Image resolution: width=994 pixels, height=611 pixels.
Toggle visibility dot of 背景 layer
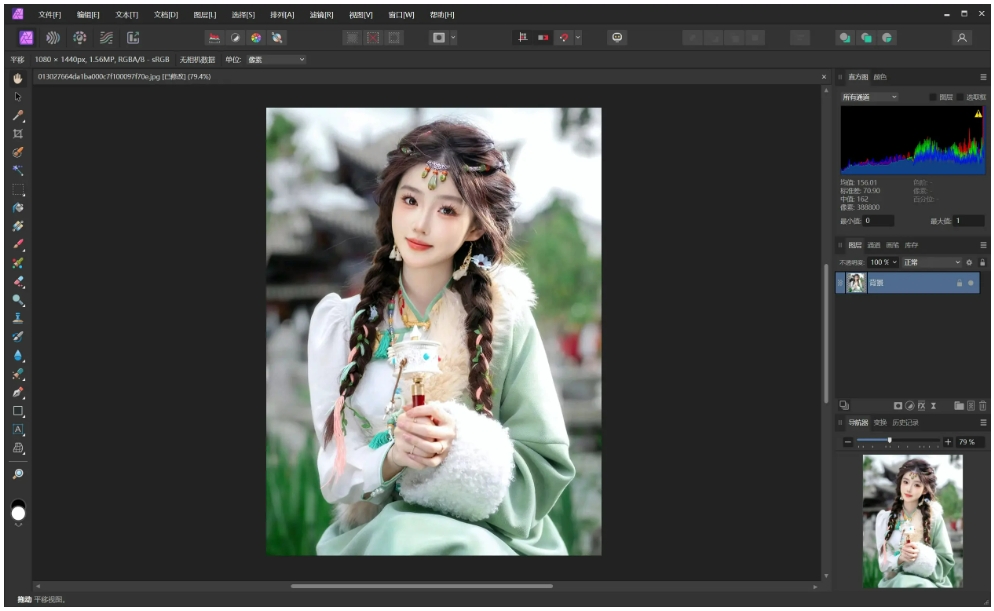coord(971,283)
